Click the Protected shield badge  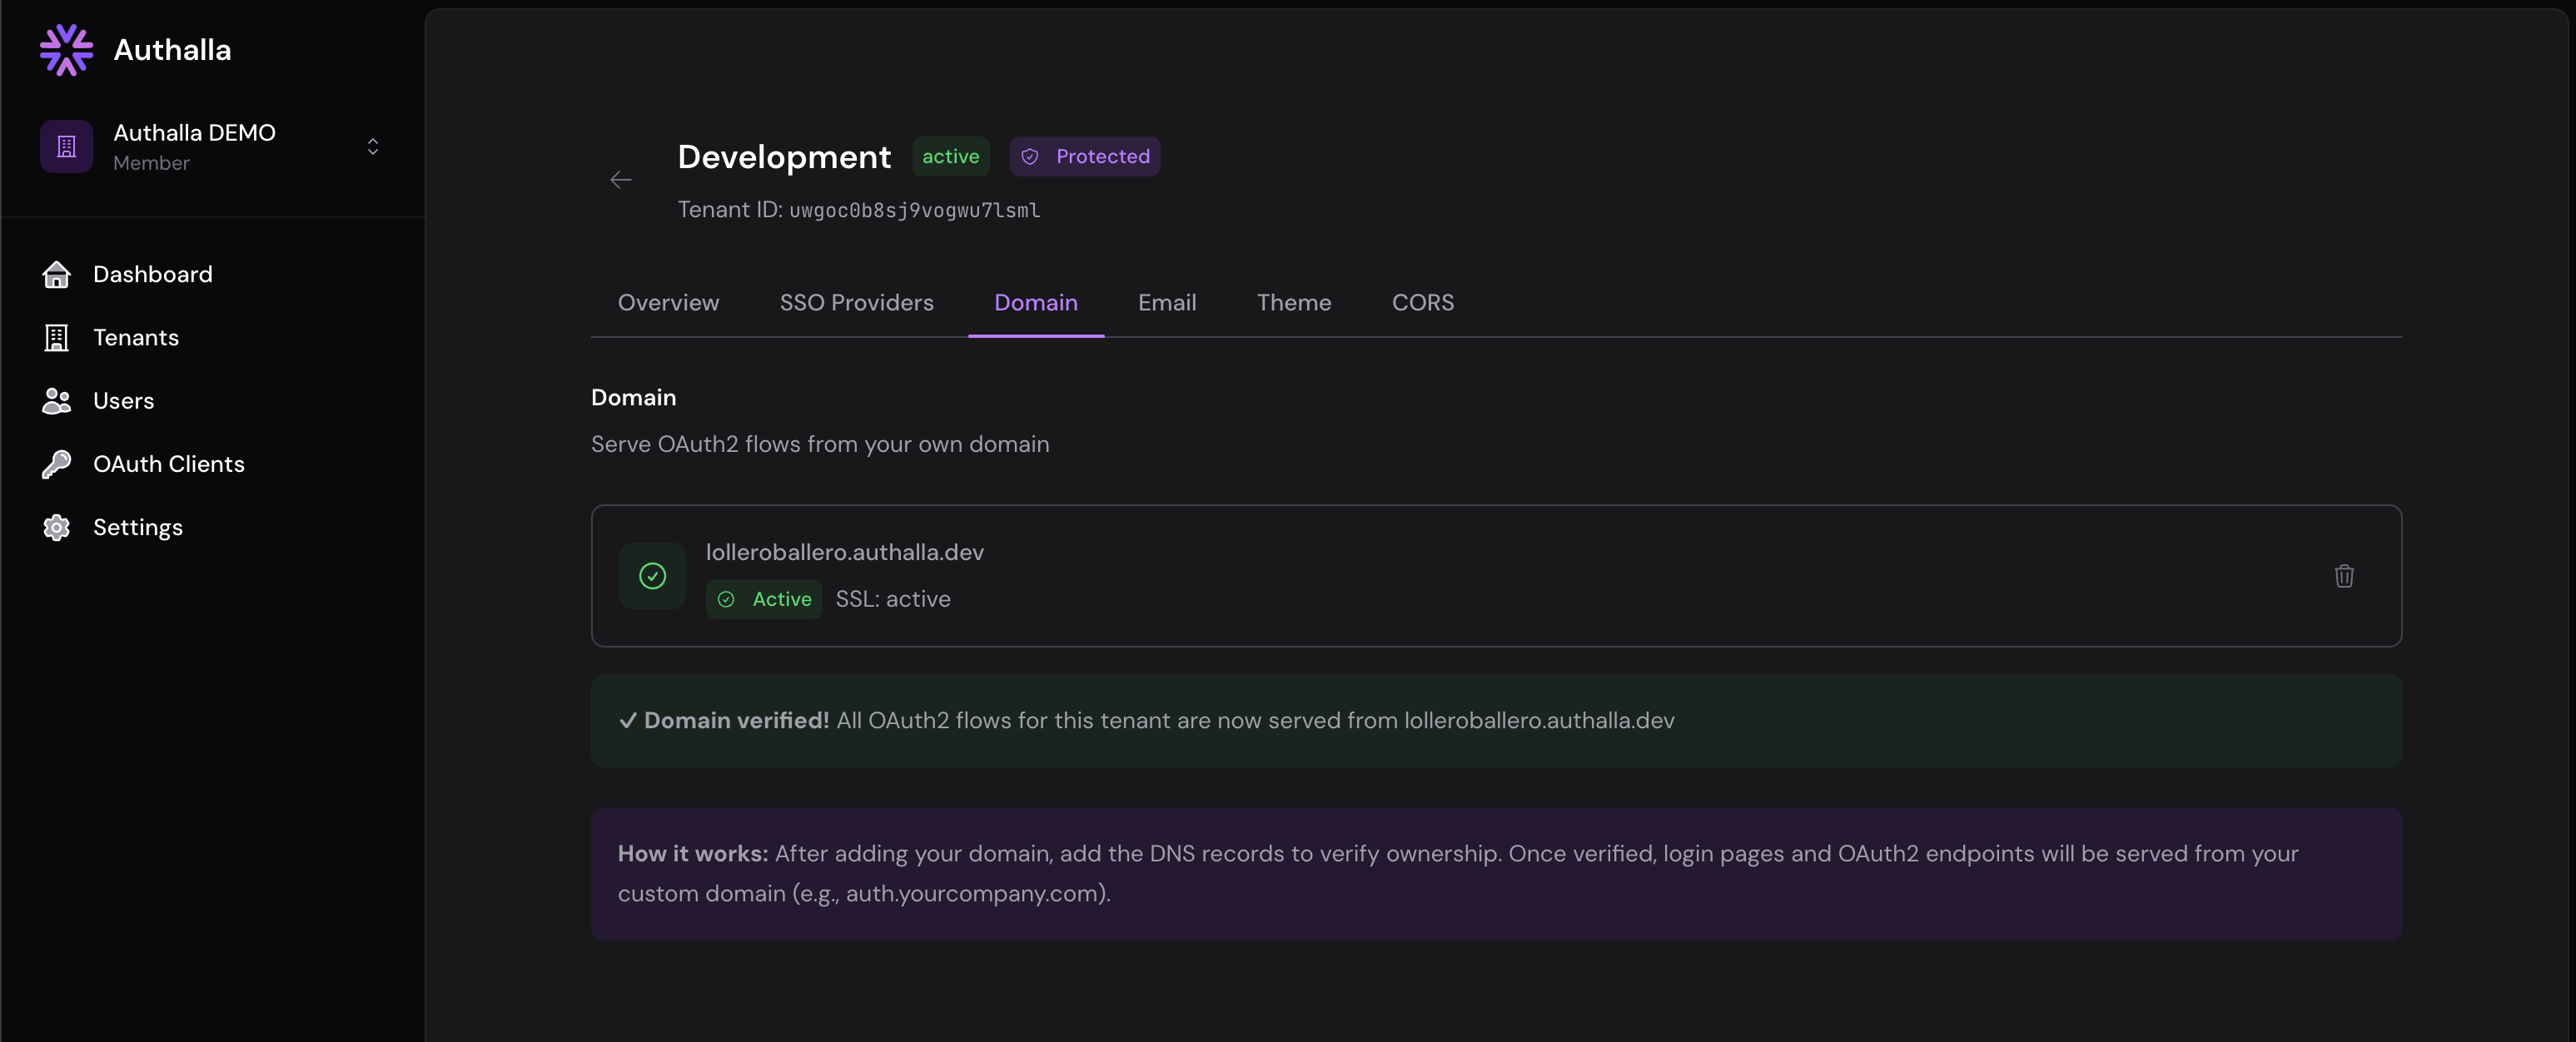pos(1084,157)
